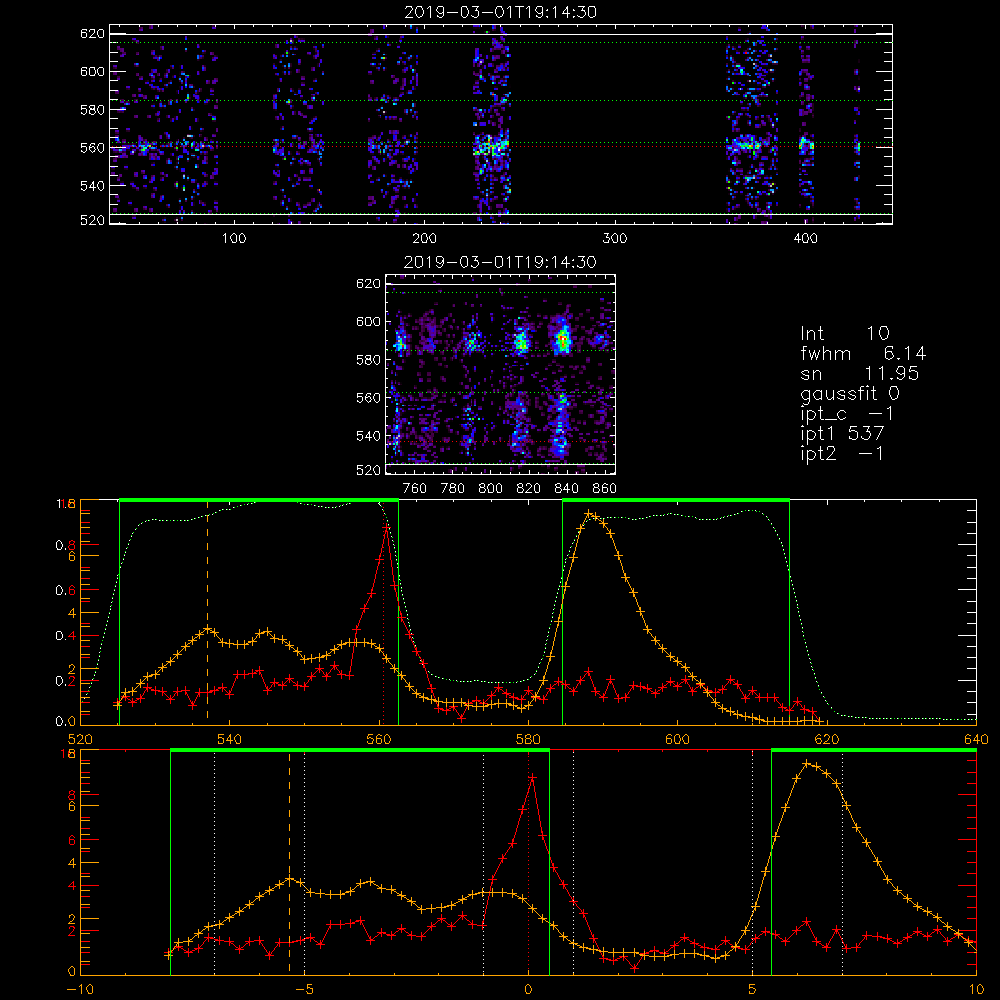This screenshot has width=1000, height=1000.
Task: Select the 'Int 10' readout text
Action: point(844,333)
